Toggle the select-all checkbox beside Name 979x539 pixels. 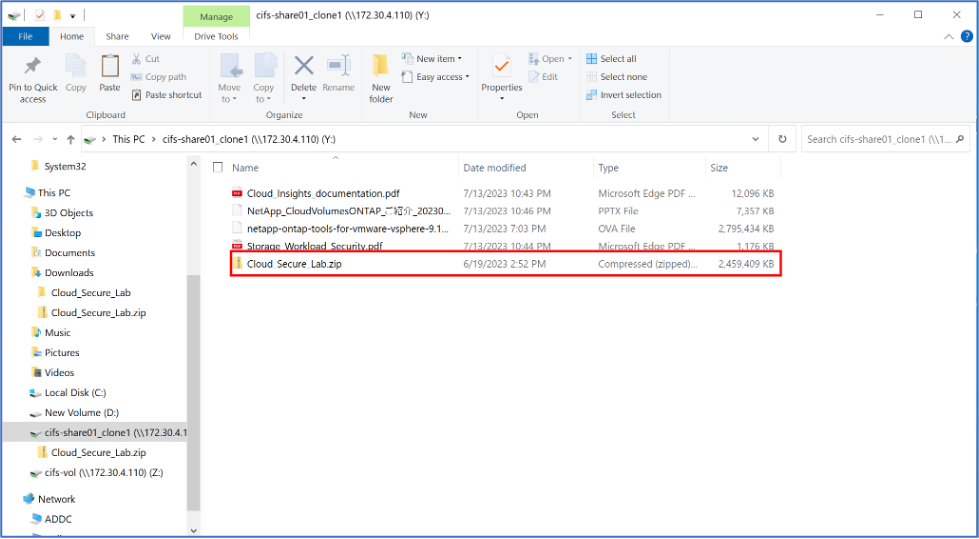(x=217, y=167)
